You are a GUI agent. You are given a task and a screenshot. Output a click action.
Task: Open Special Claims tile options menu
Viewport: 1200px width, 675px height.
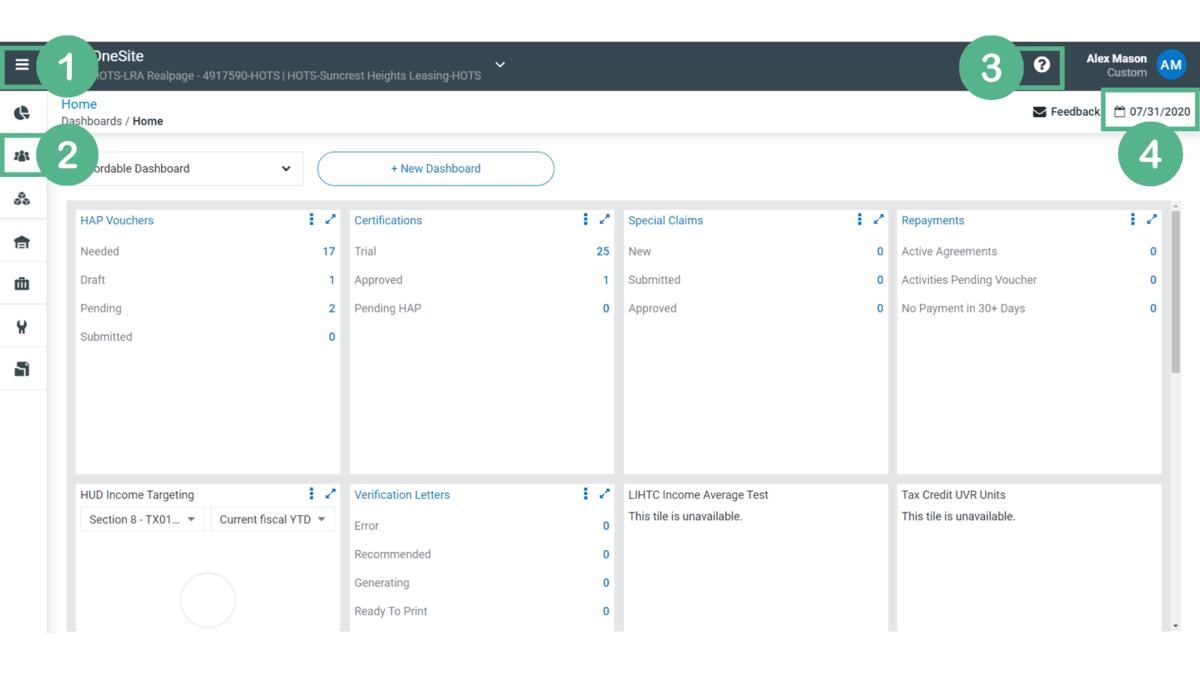tap(859, 219)
